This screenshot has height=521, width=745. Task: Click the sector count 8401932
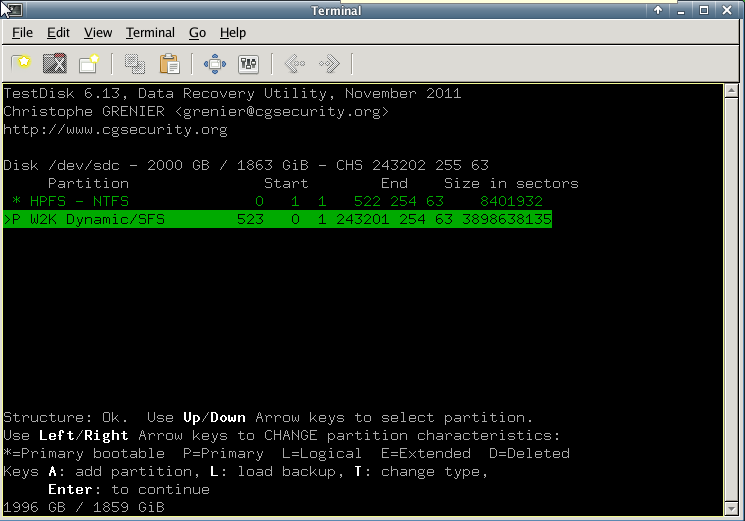511,201
